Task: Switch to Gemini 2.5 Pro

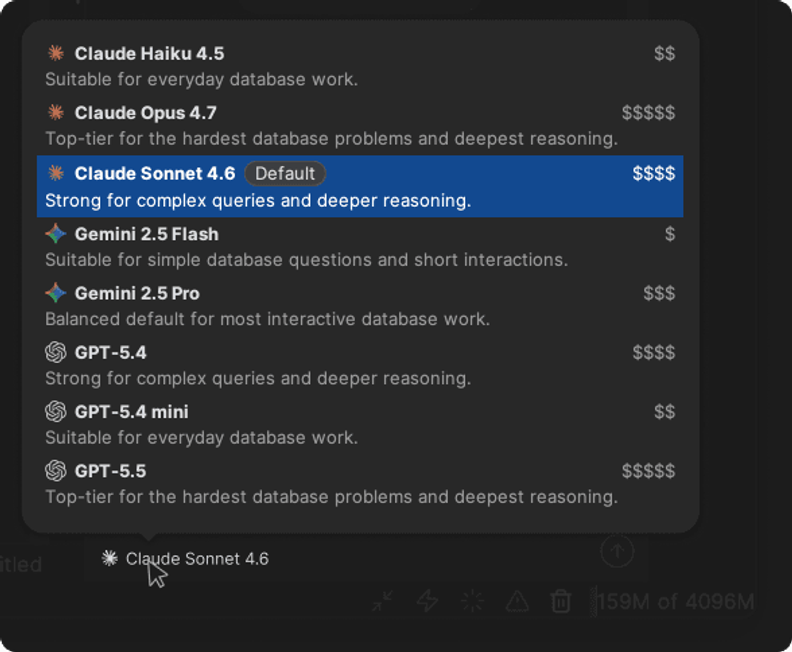Action: (360, 306)
